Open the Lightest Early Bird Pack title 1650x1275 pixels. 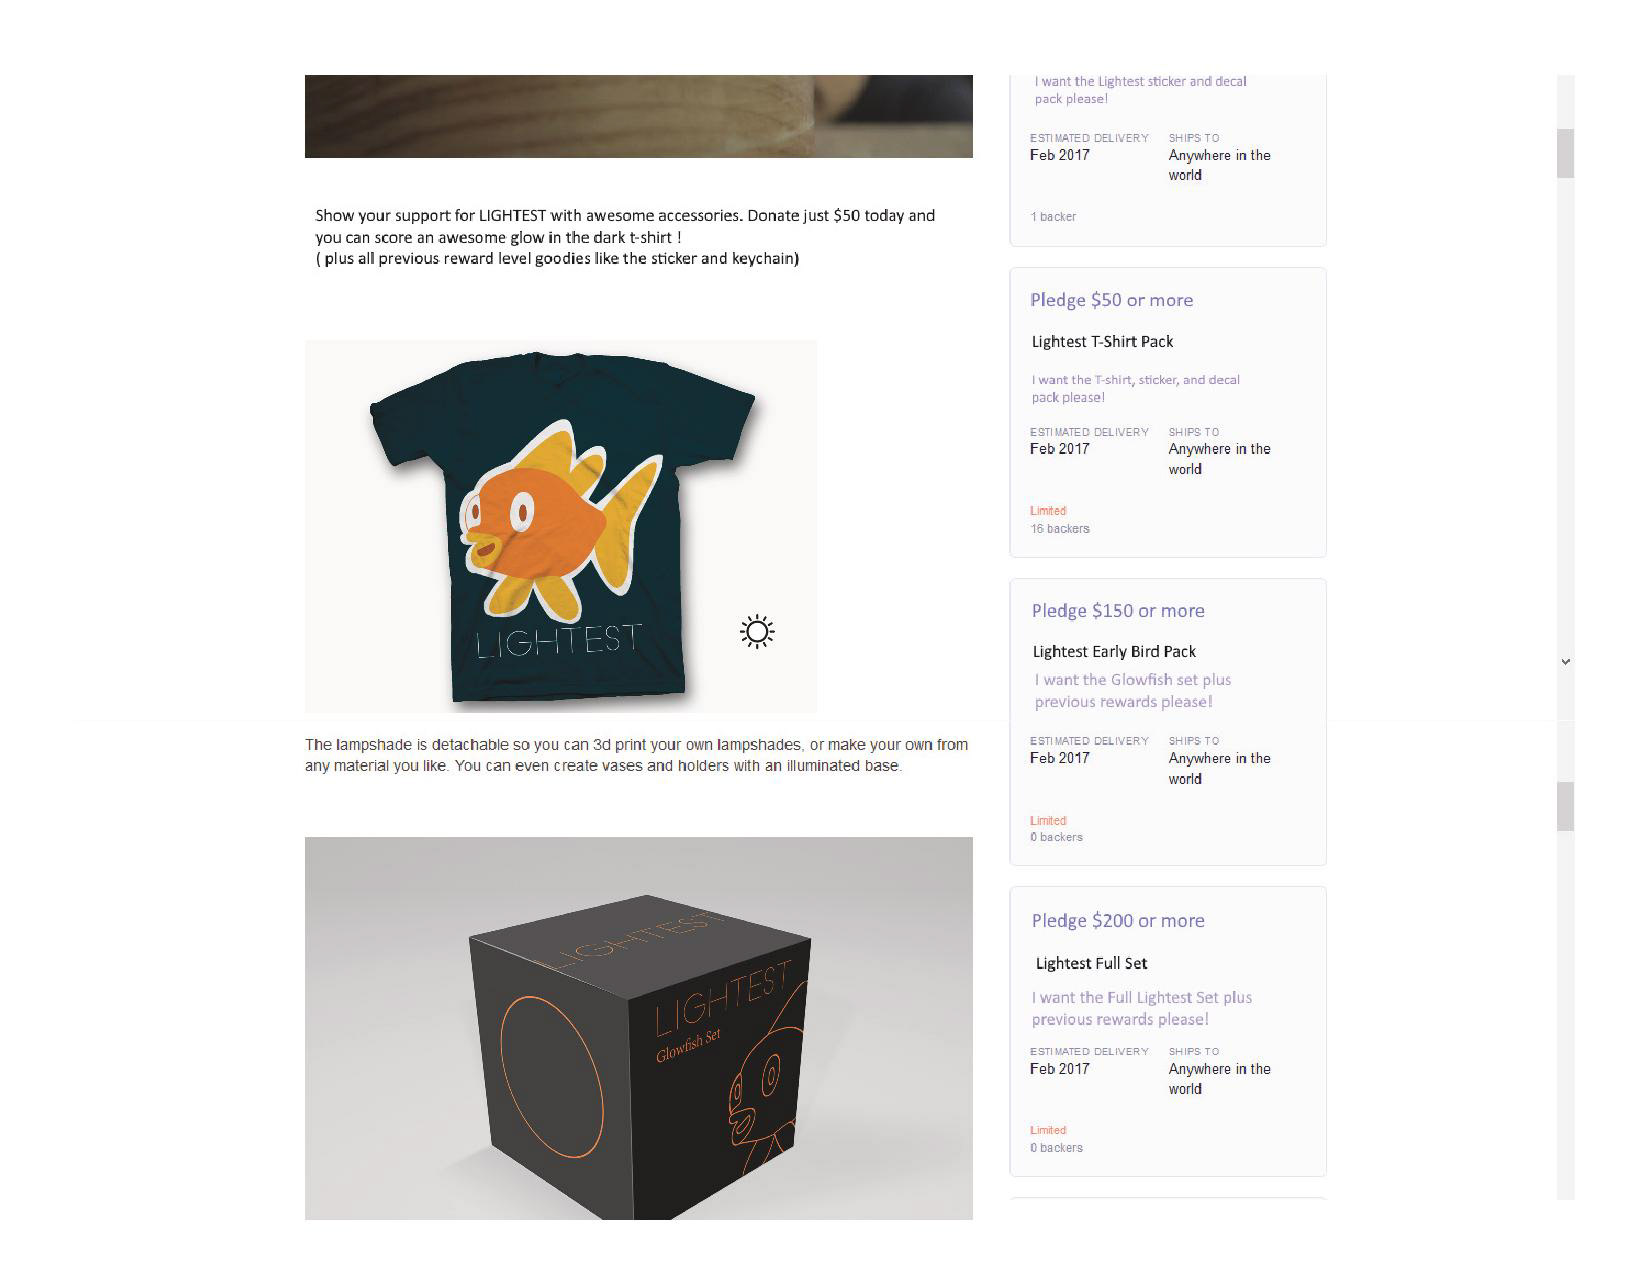tap(1114, 652)
